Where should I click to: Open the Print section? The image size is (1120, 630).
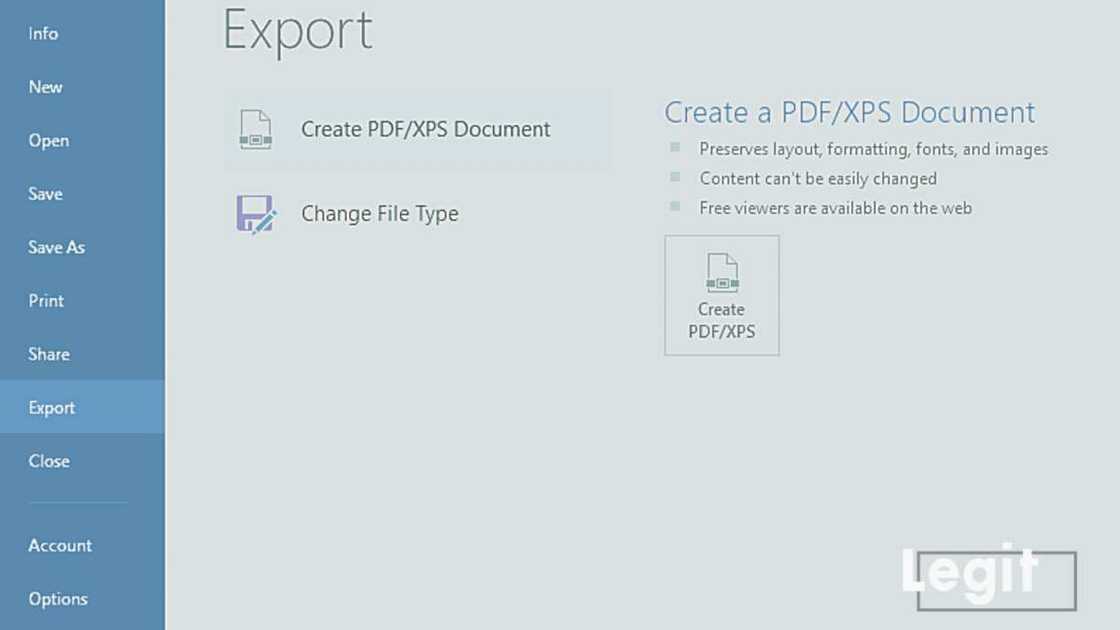click(x=46, y=301)
